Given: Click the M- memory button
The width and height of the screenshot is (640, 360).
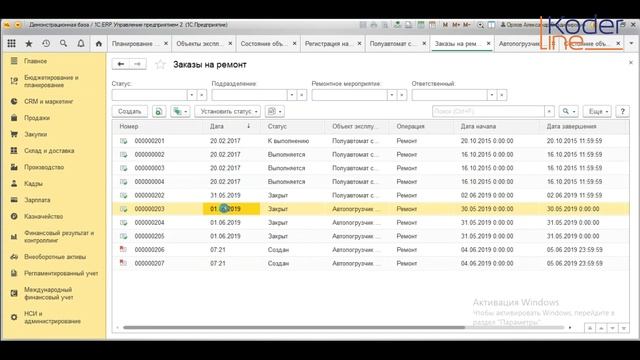Looking at the screenshot, I should point(467,25).
